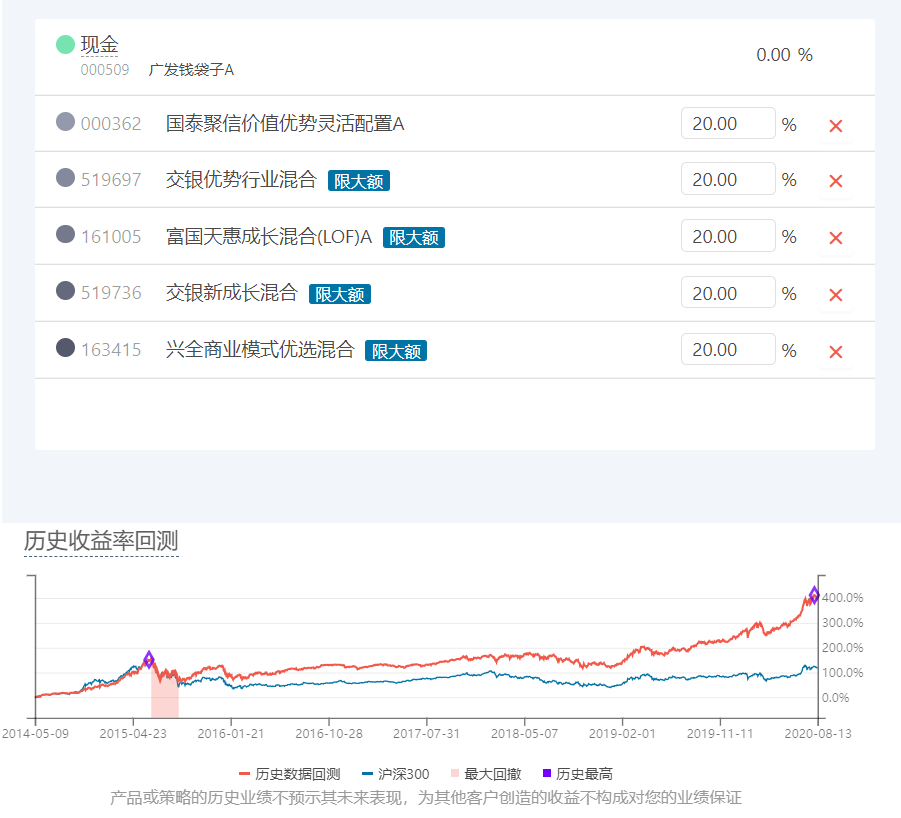Click the color dot beside 000362
The width and height of the screenshot is (901, 818).
66,123
